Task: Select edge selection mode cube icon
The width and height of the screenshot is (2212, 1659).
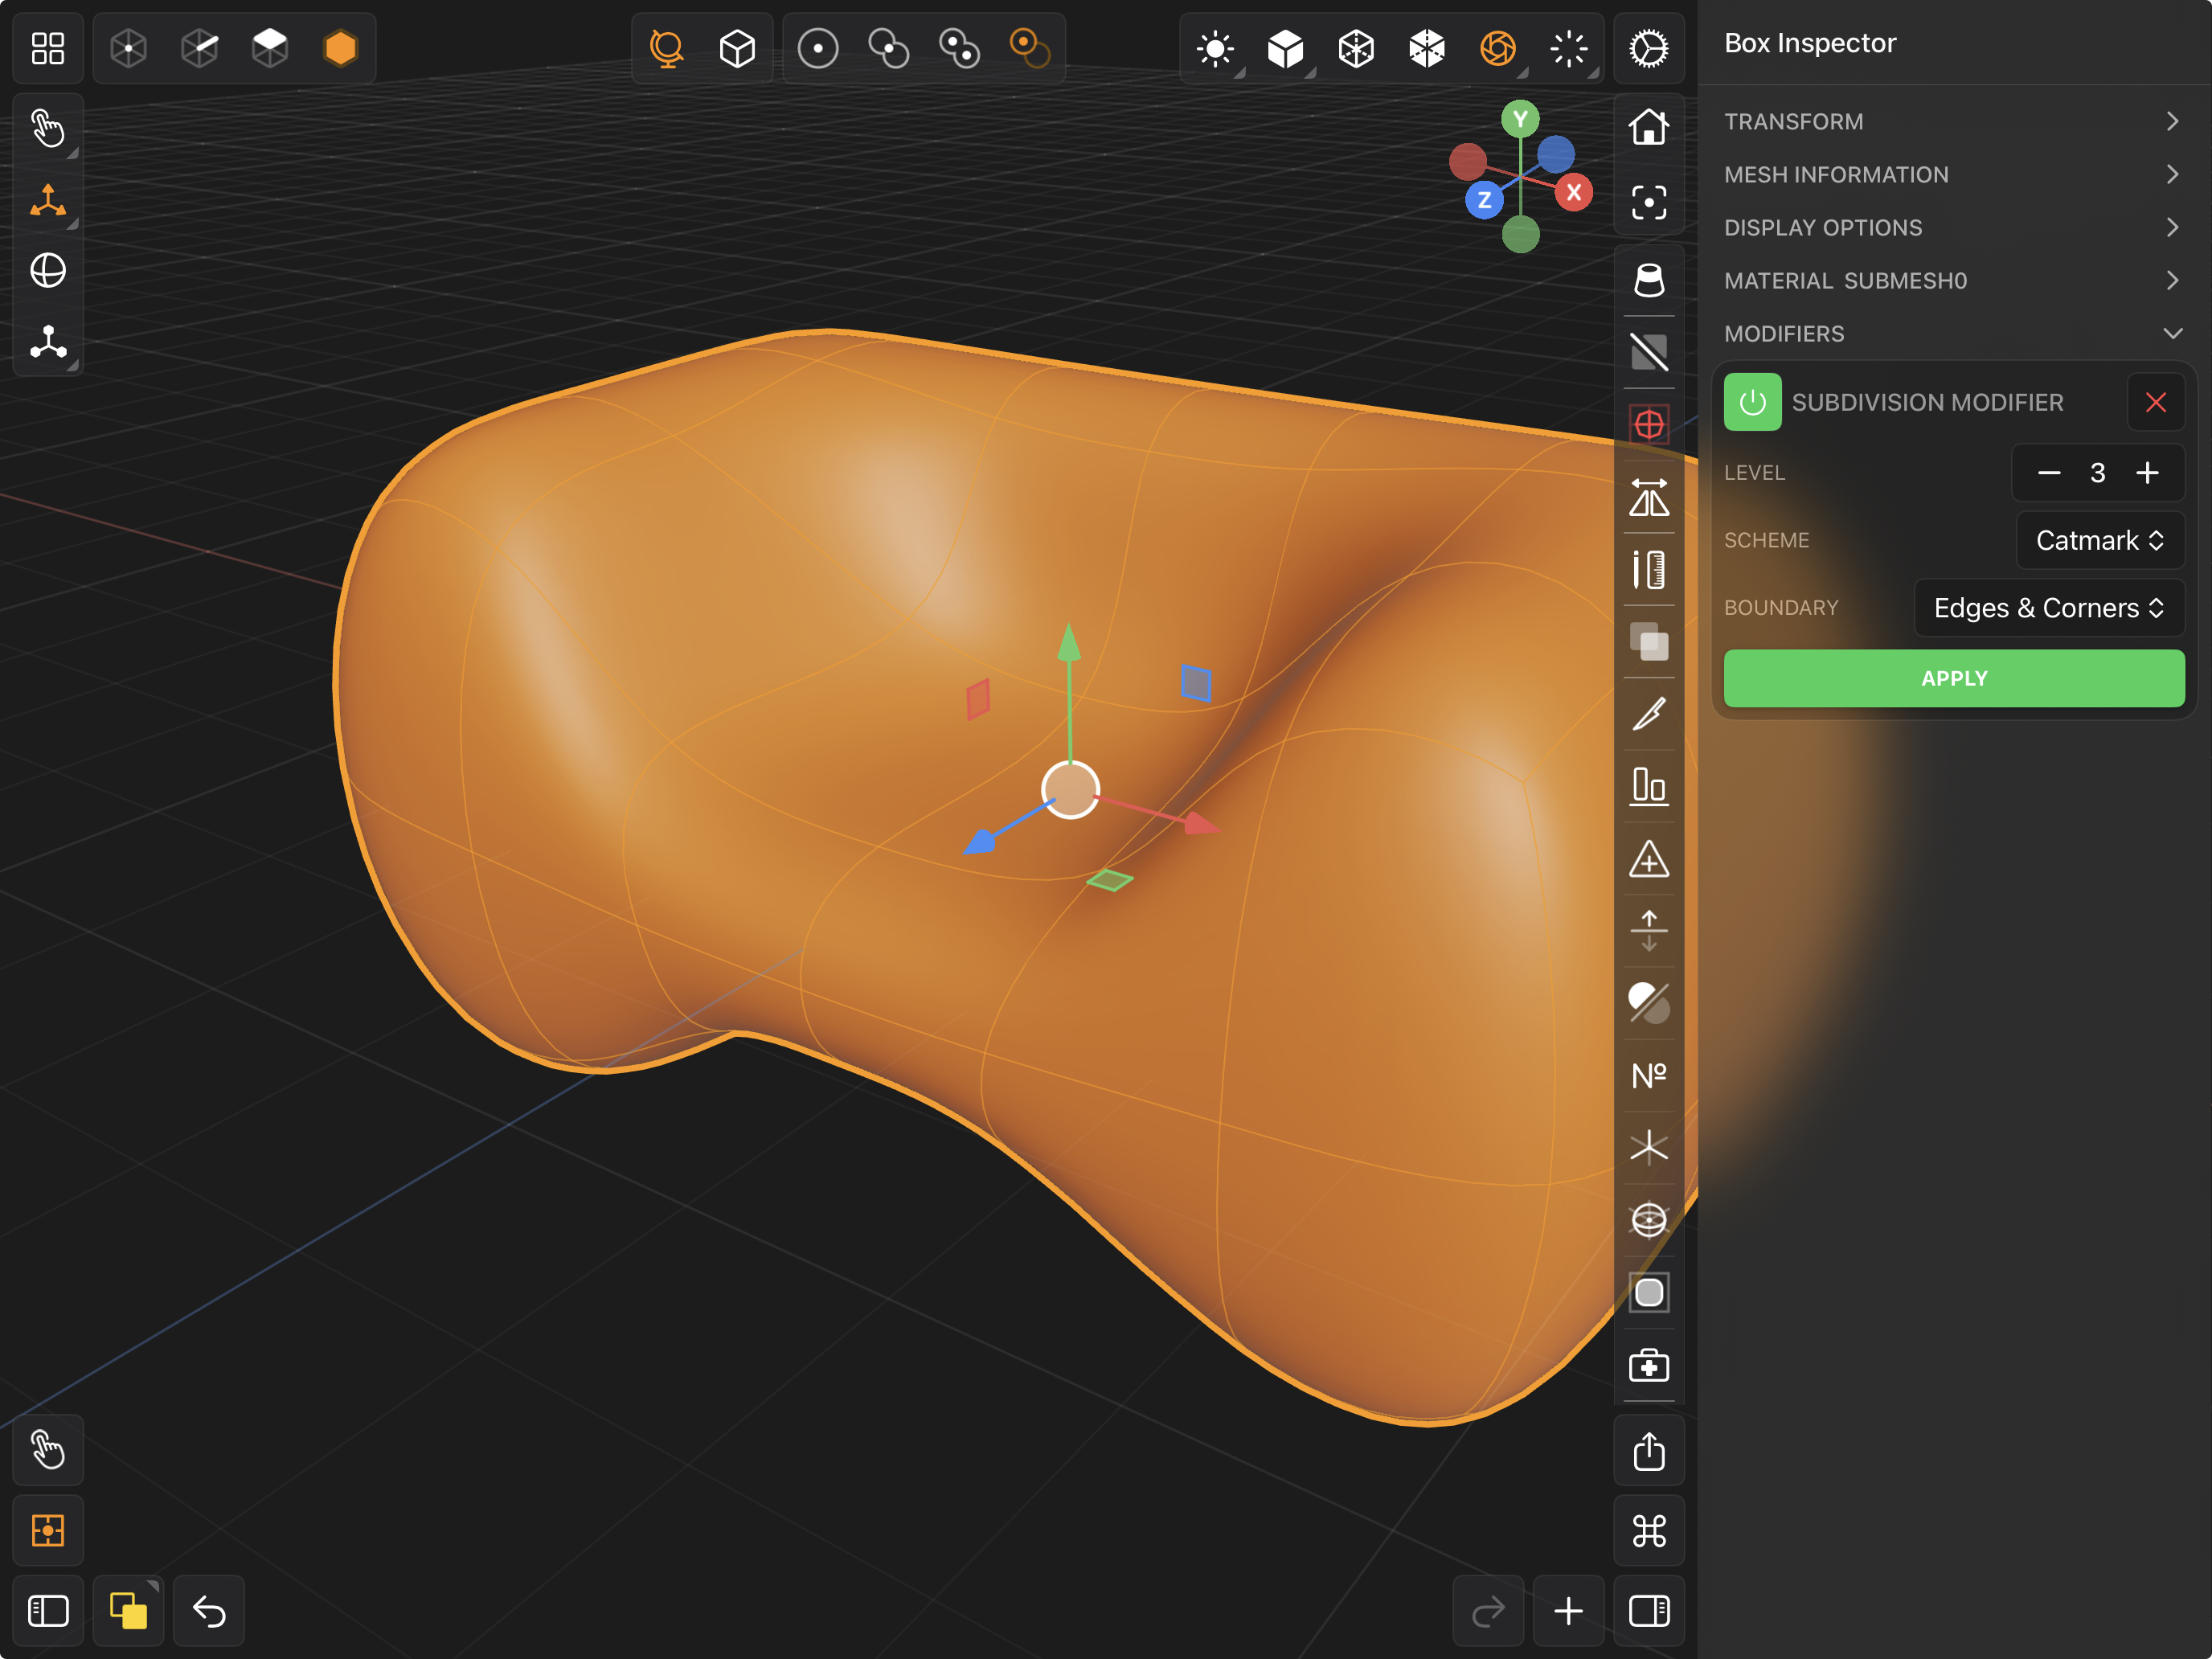Action: pos(200,48)
